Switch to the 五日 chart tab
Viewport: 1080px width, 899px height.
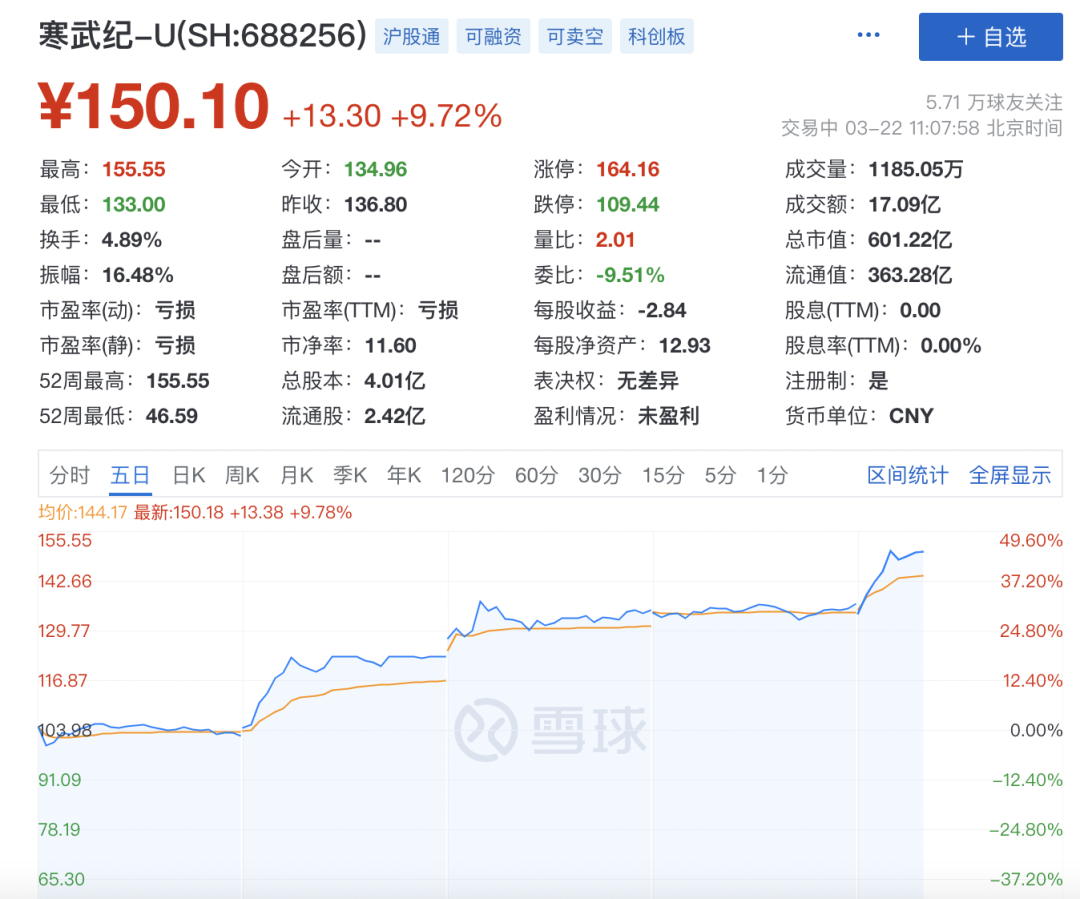tap(130, 475)
